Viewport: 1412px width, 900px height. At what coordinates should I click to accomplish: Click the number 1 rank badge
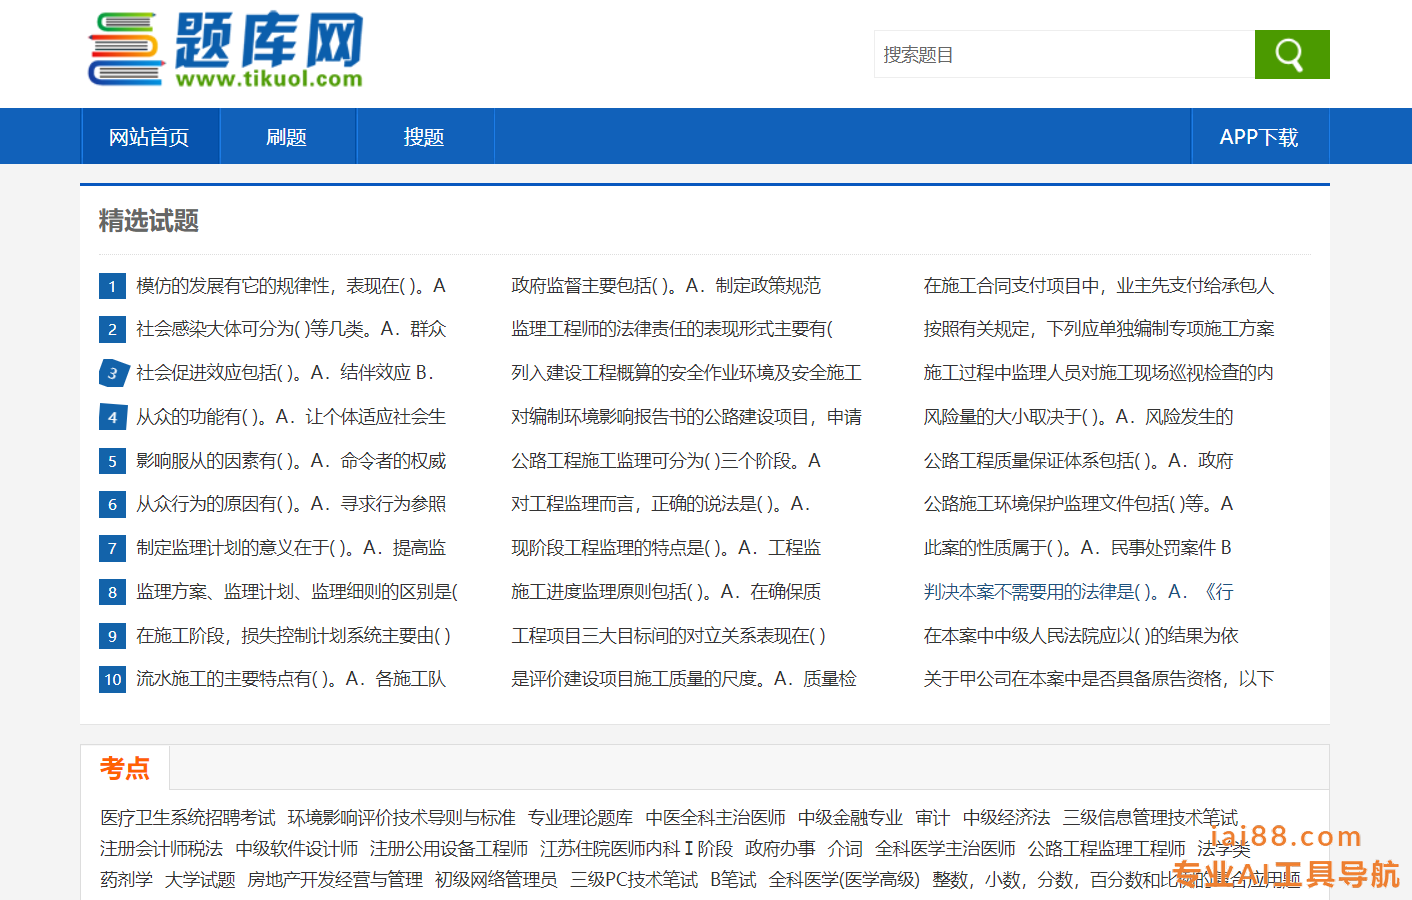[x=112, y=287]
